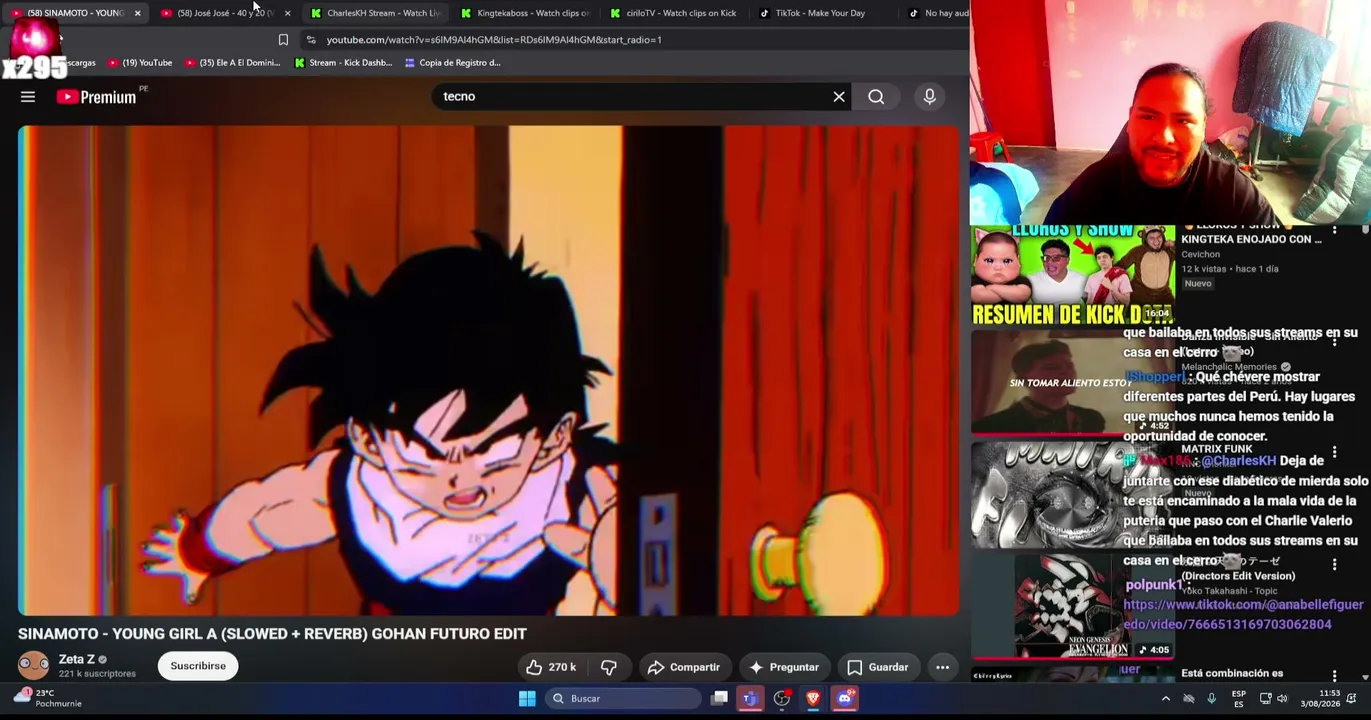The height and width of the screenshot is (720, 1371).
Task: Open the Zeta Z channel avatar
Action: [33, 666]
